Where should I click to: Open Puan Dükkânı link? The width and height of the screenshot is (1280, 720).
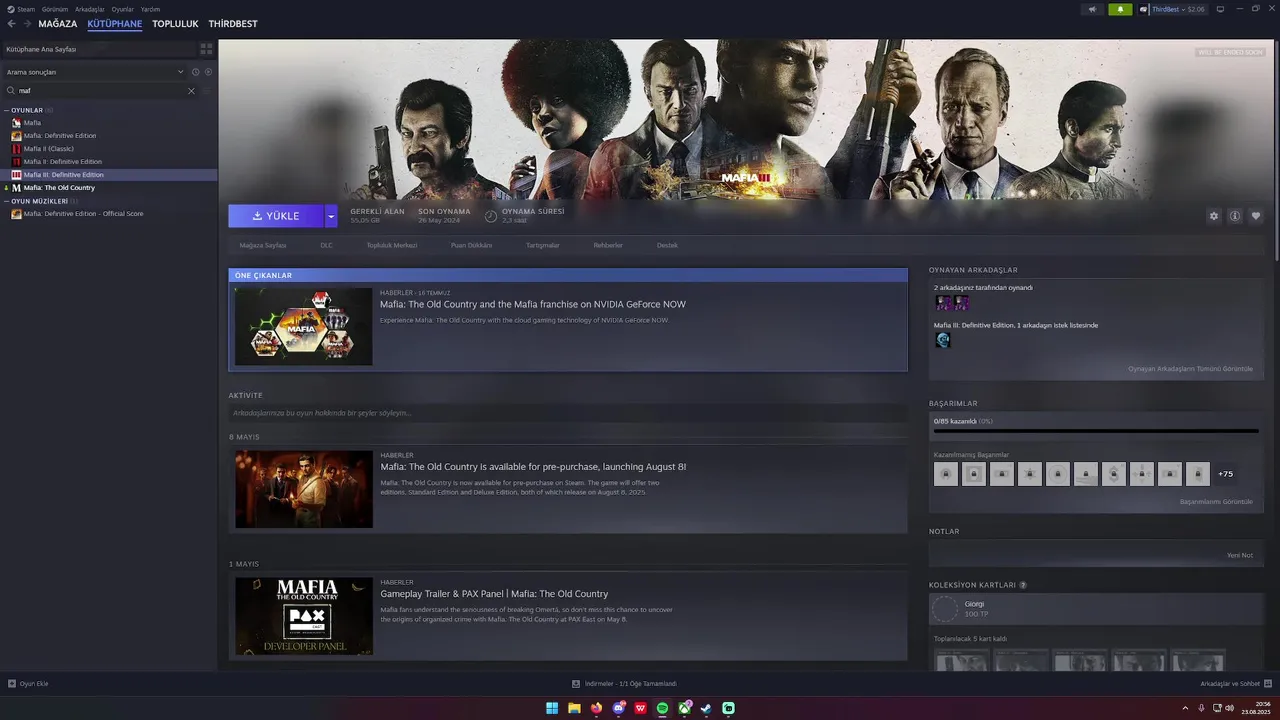[x=472, y=245]
